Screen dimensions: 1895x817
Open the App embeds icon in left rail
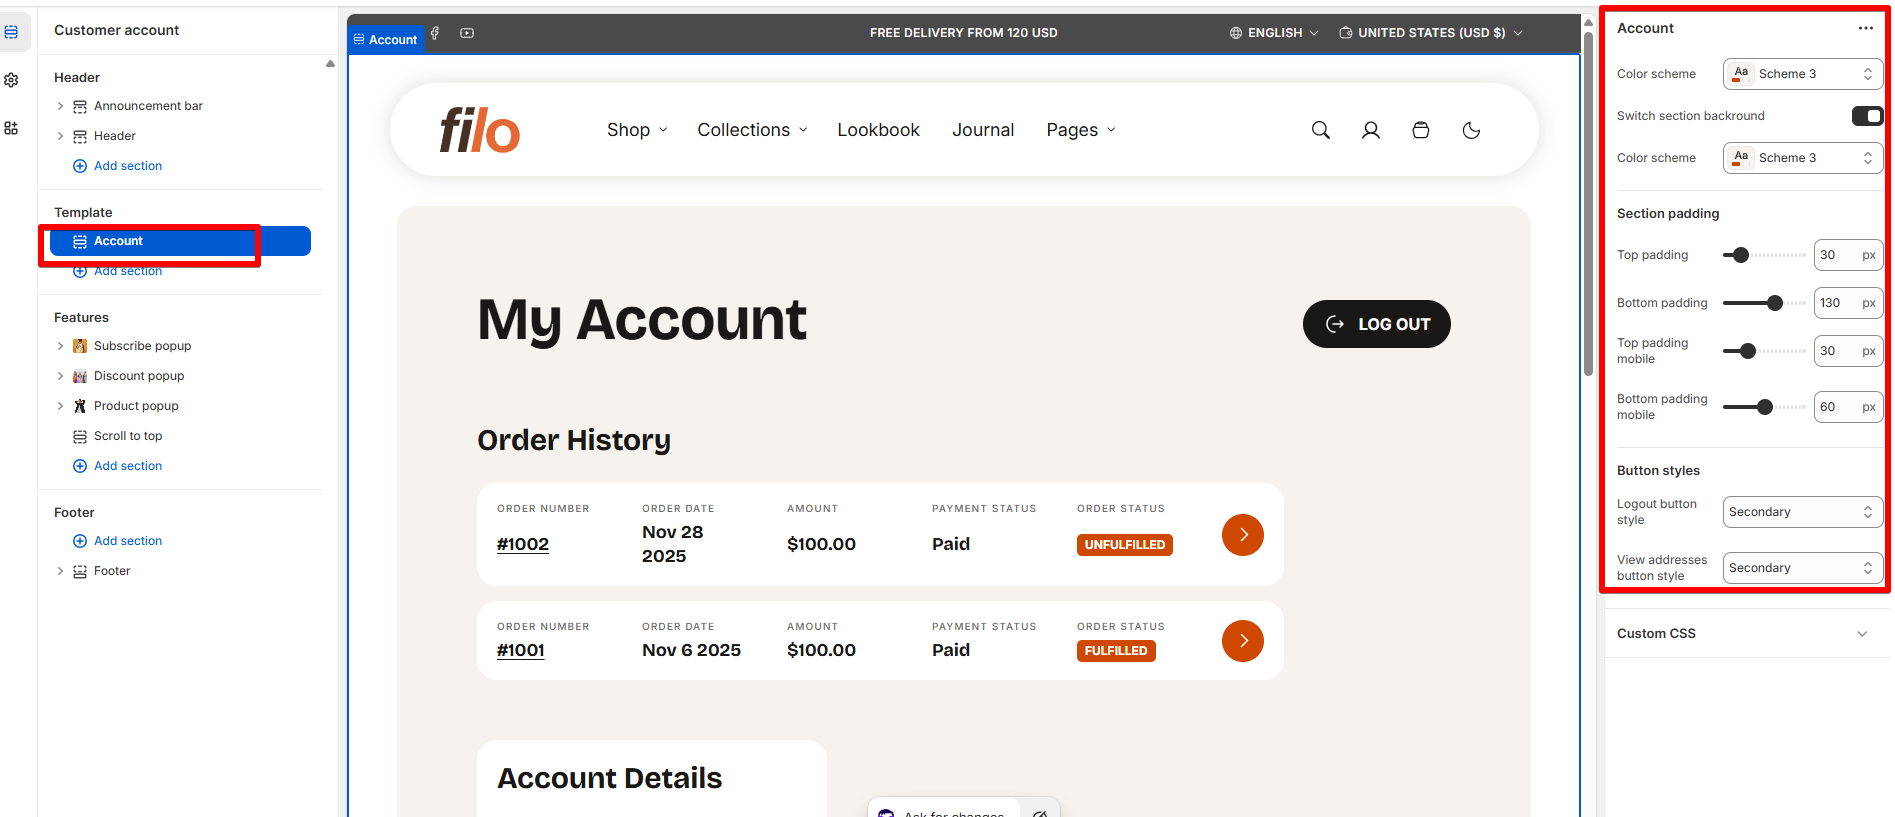[11, 128]
